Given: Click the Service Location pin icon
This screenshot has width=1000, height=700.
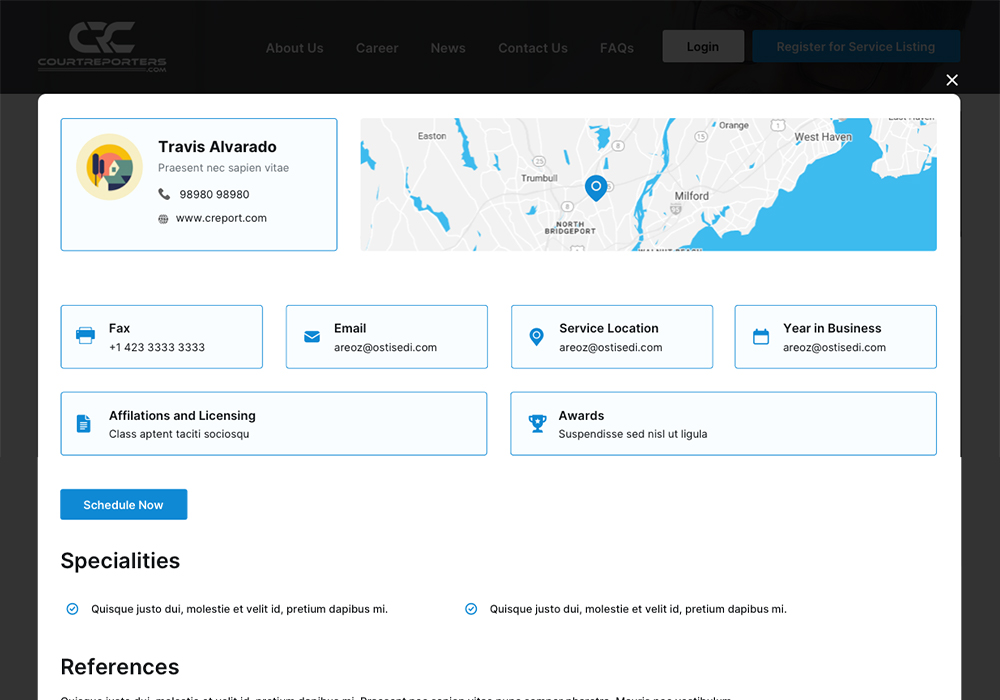Looking at the screenshot, I should tap(536, 337).
